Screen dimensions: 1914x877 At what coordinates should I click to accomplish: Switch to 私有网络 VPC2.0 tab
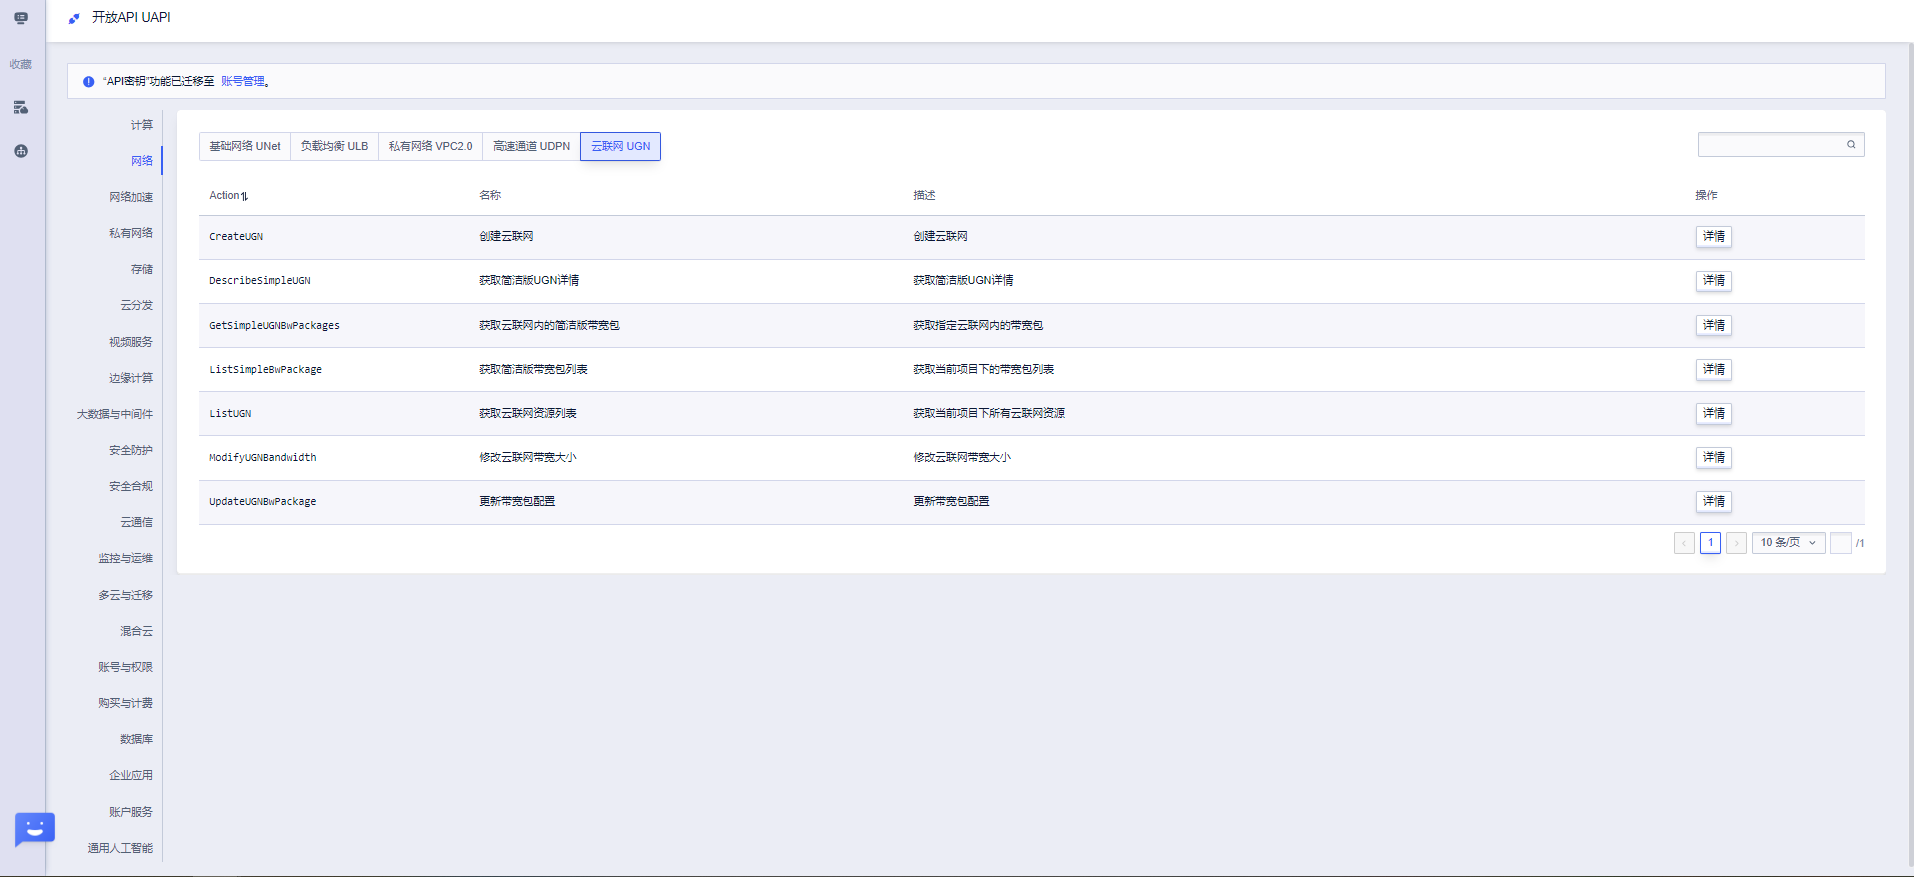click(x=430, y=146)
